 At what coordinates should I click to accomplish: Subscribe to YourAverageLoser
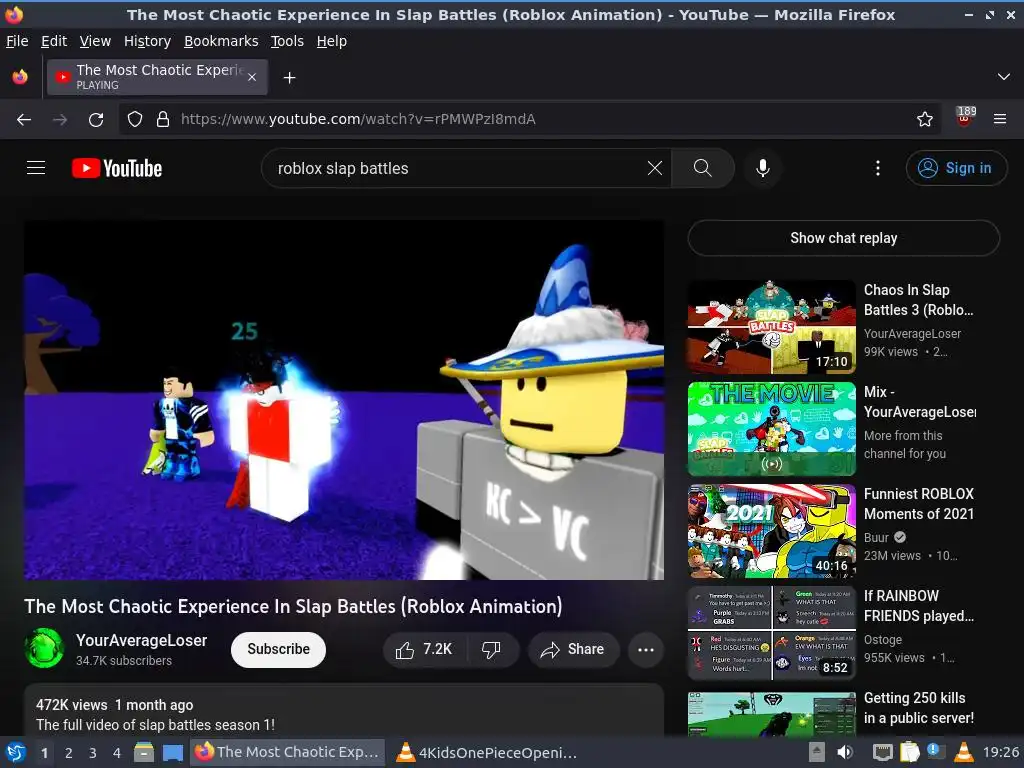[278, 649]
